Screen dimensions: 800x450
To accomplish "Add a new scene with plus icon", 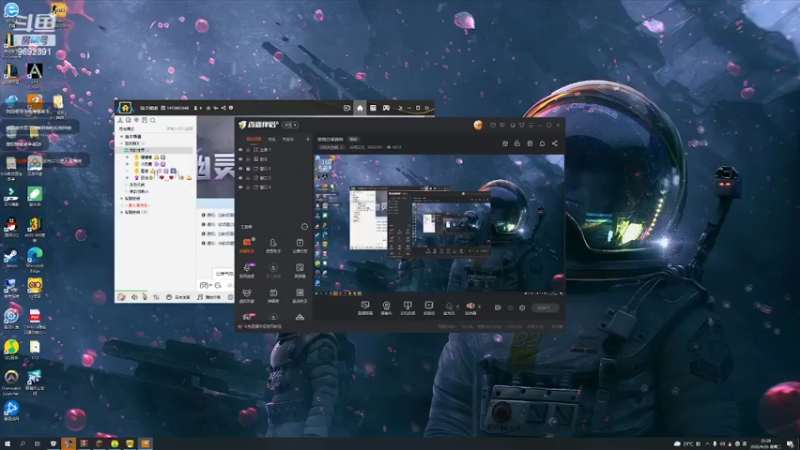I will click(x=307, y=139).
